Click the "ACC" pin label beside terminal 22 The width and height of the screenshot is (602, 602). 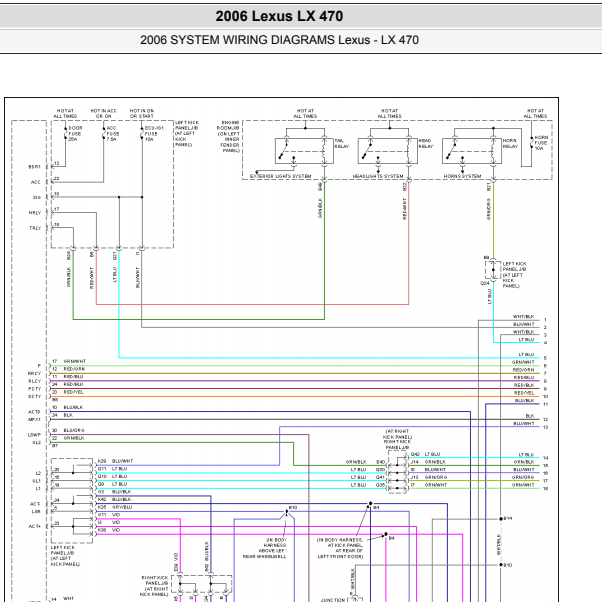(35, 182)
